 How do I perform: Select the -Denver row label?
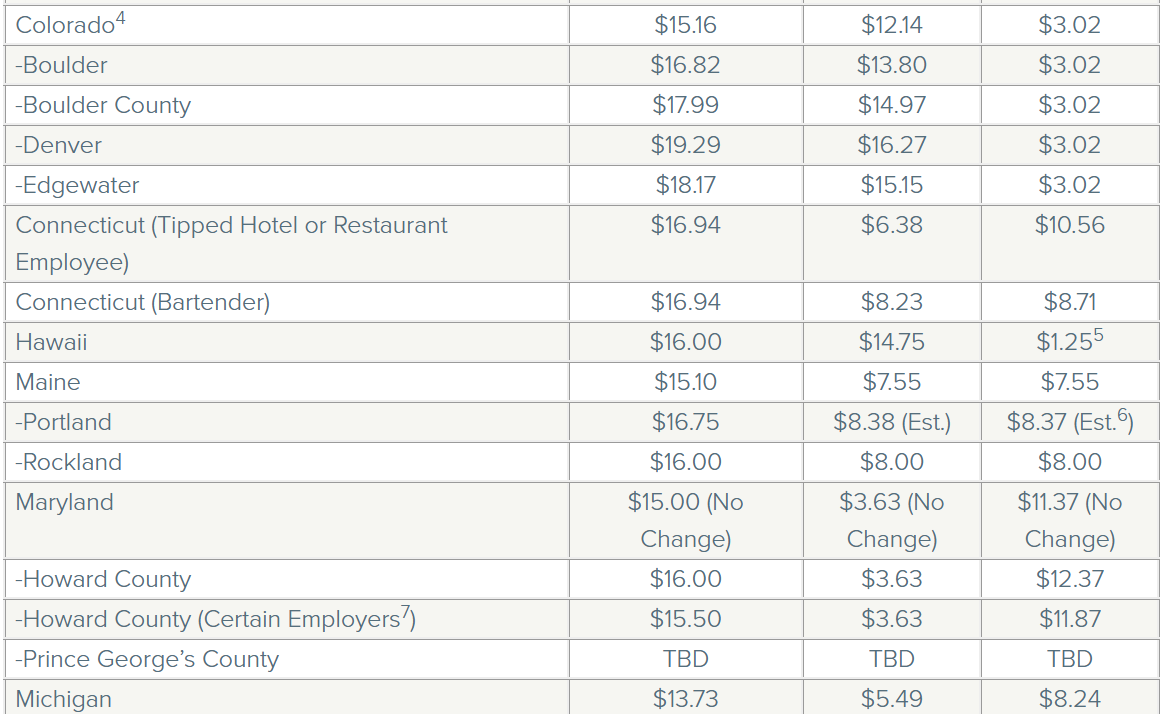[x=59, y=145]
